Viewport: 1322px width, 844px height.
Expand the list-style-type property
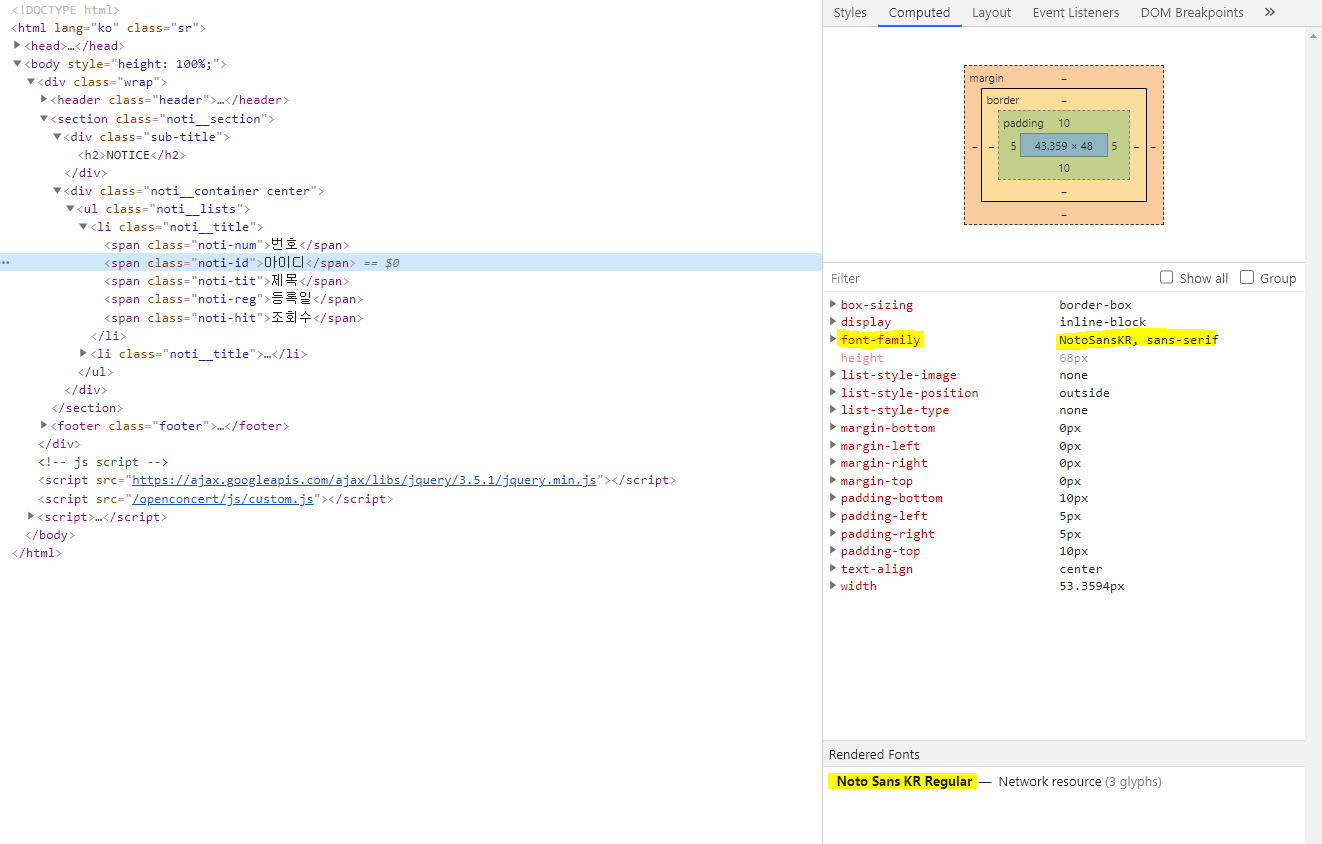[x=833, y=410]
